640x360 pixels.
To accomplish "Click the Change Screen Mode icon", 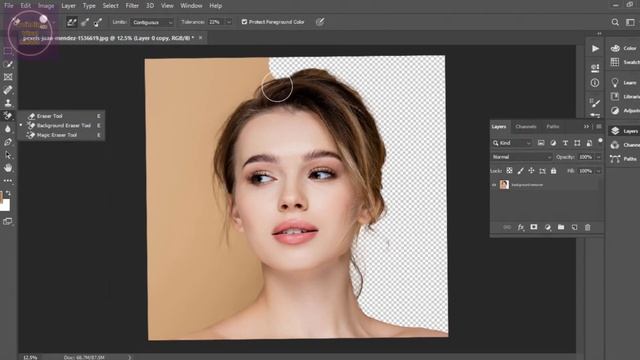I will [x=7, y=221].
